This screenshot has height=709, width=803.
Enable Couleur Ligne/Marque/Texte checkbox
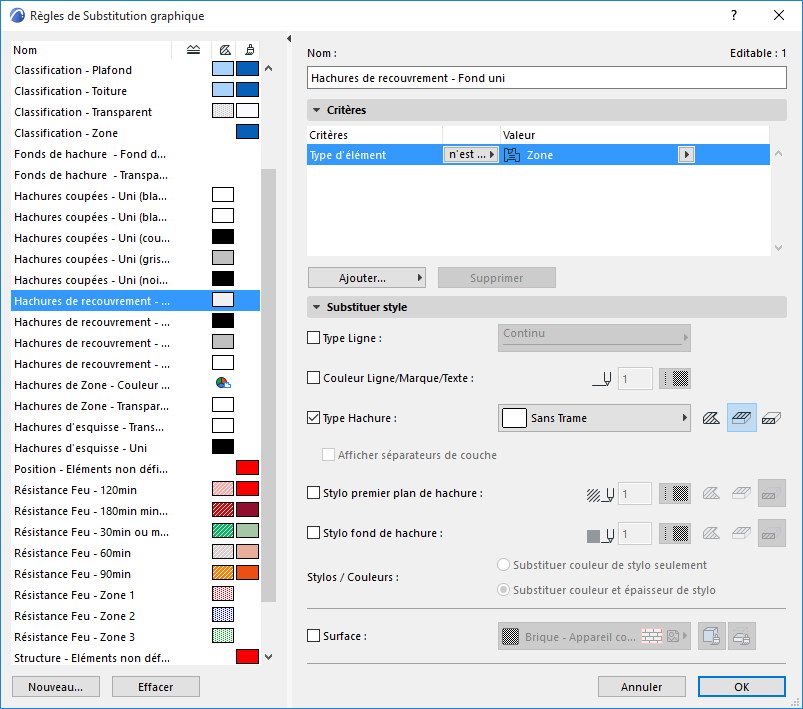(313, 378)
